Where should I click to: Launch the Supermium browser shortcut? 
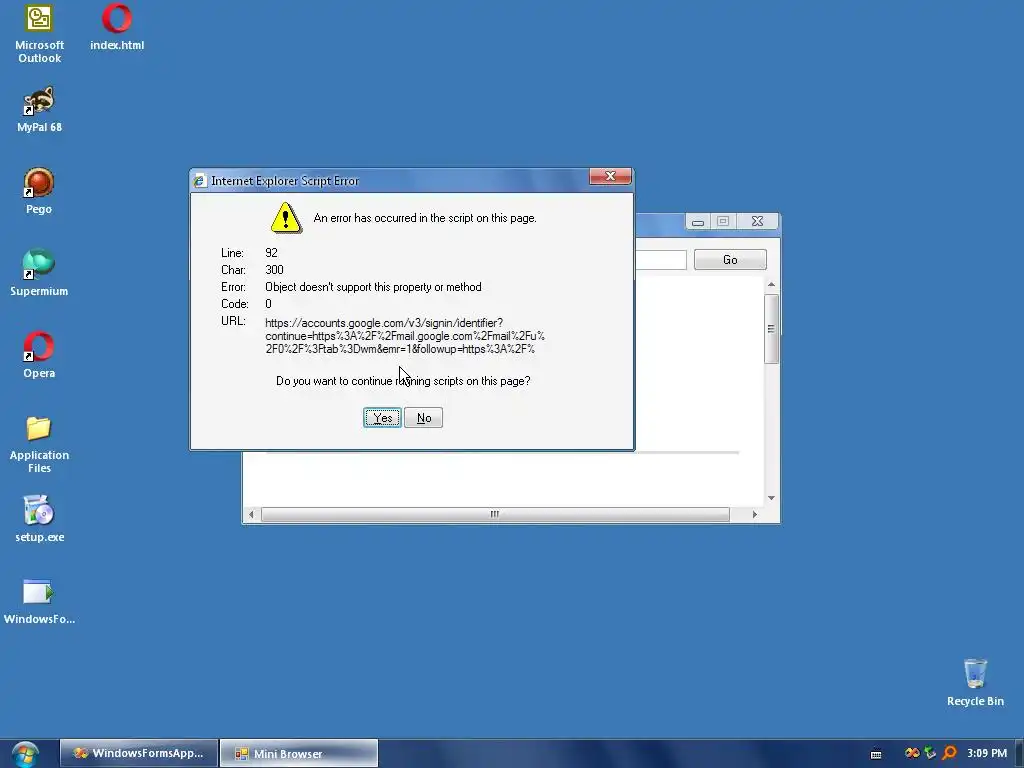point(39,273)
